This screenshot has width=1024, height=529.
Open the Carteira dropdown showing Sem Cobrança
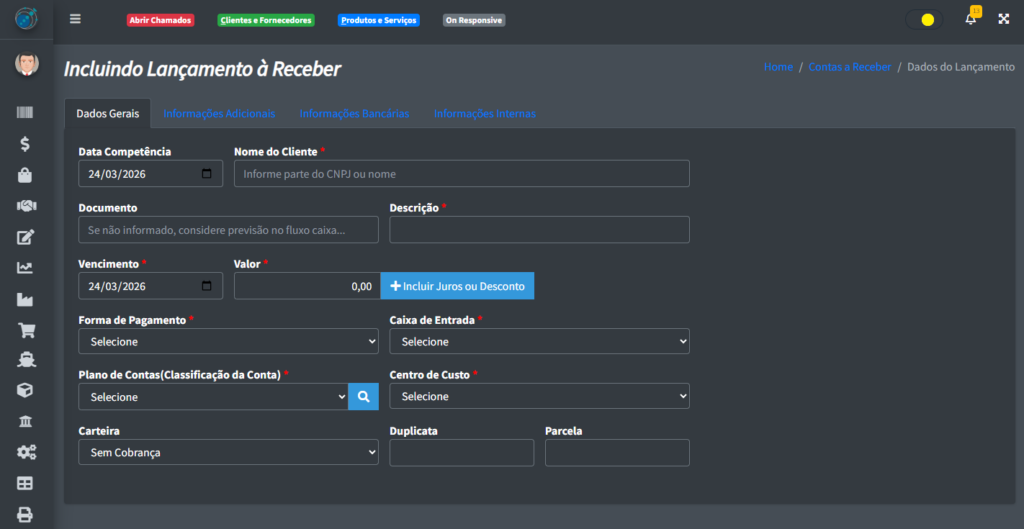pyautogui.click(x=228, y=452)
